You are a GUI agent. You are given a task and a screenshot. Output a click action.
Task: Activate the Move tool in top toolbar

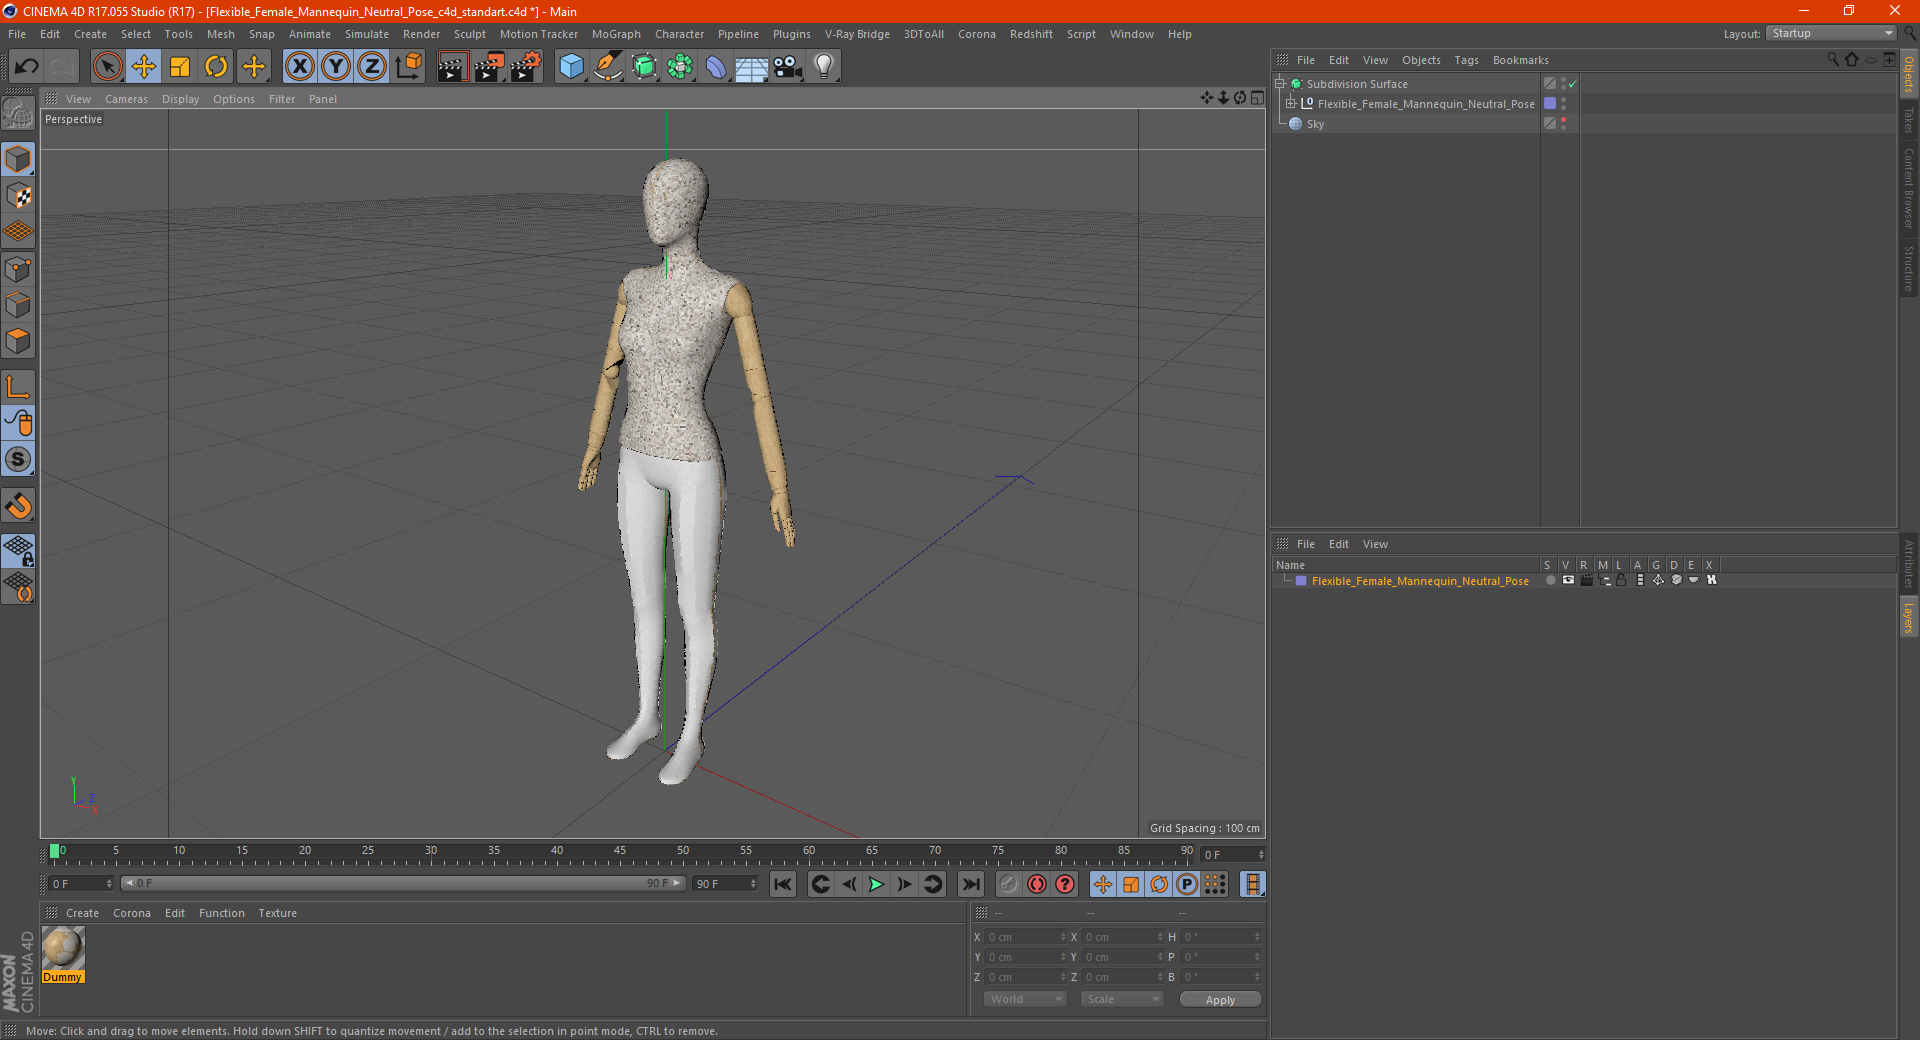(x=144, y=67)
